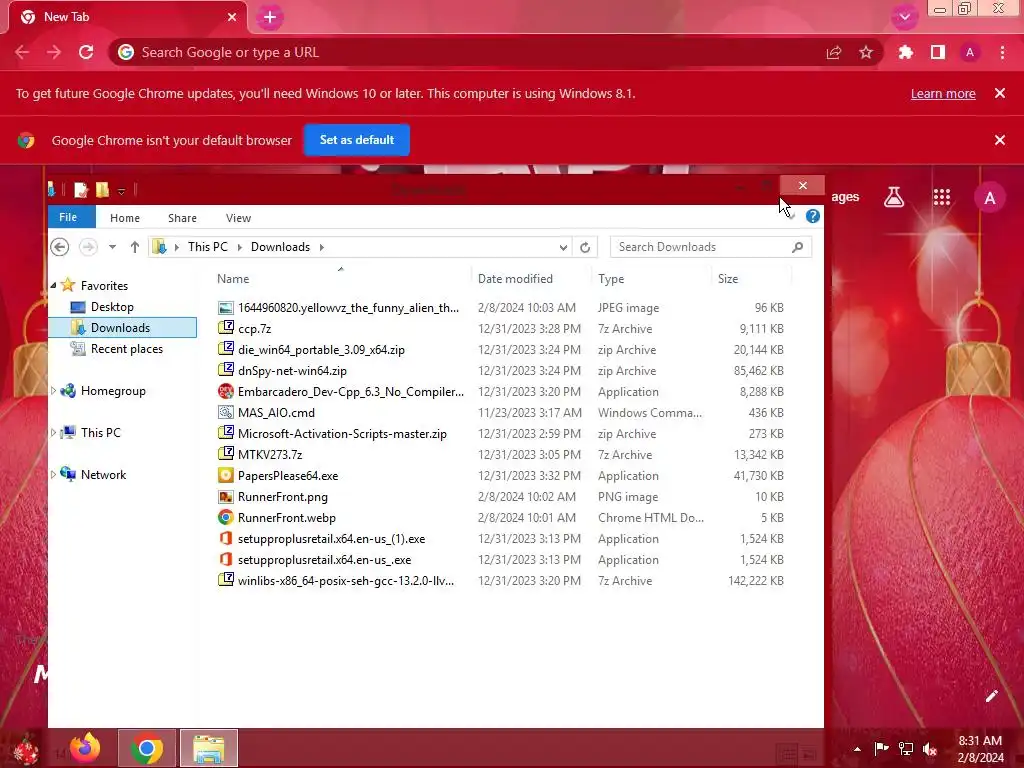This screenshot has height=768, width=1024.
Task: Select file ccp.7z
Action: click(x=254, y=328)
